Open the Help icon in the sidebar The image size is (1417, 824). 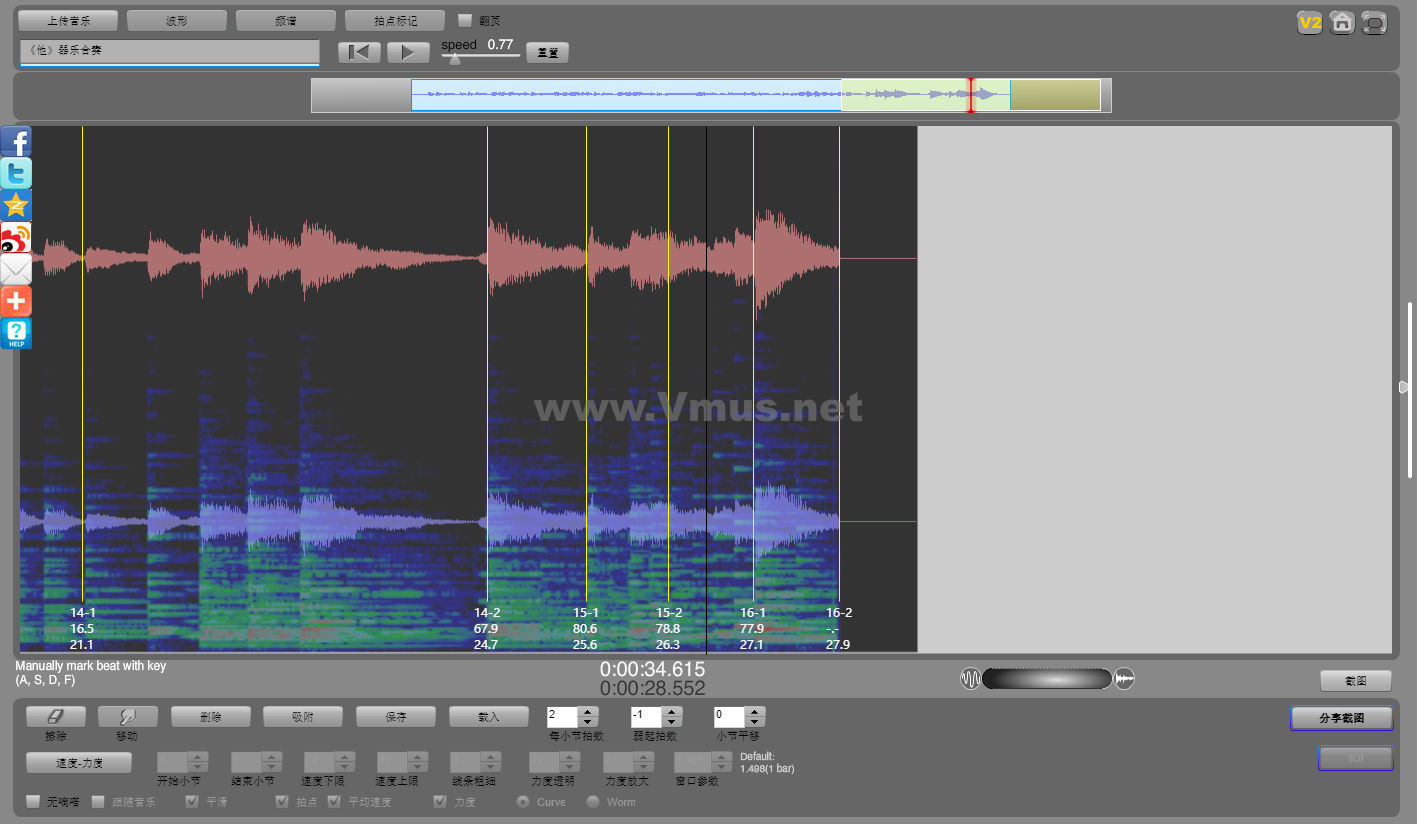[x=16, y=333]
